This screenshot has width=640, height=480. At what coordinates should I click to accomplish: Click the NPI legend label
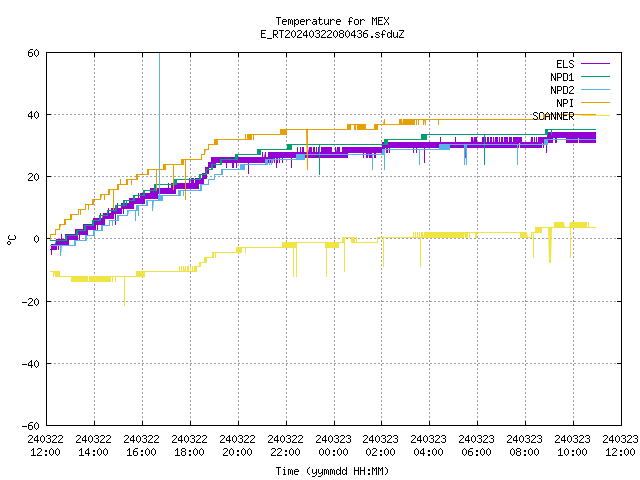pos(565,103)
